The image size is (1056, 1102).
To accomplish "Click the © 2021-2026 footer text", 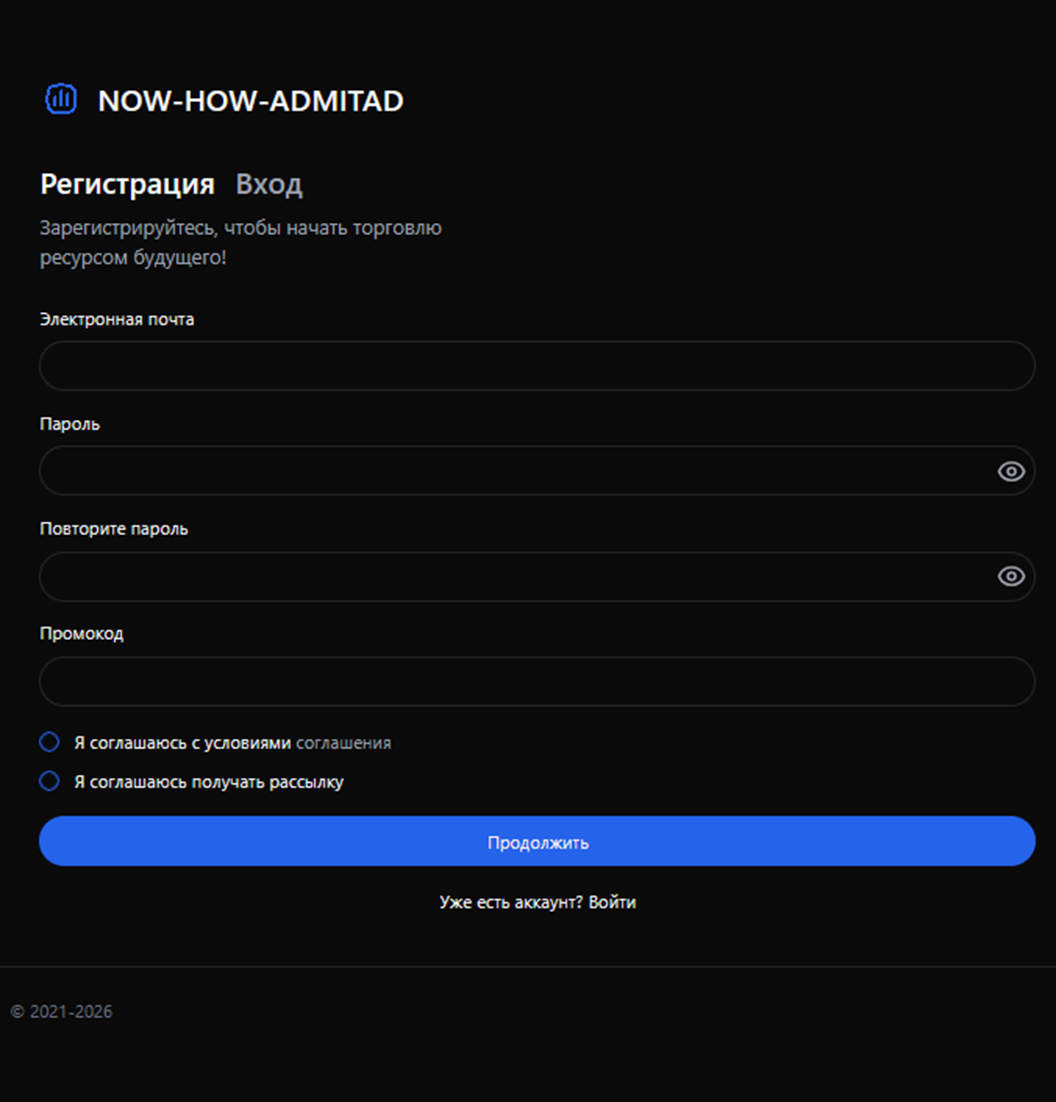I will (62, 1012).
